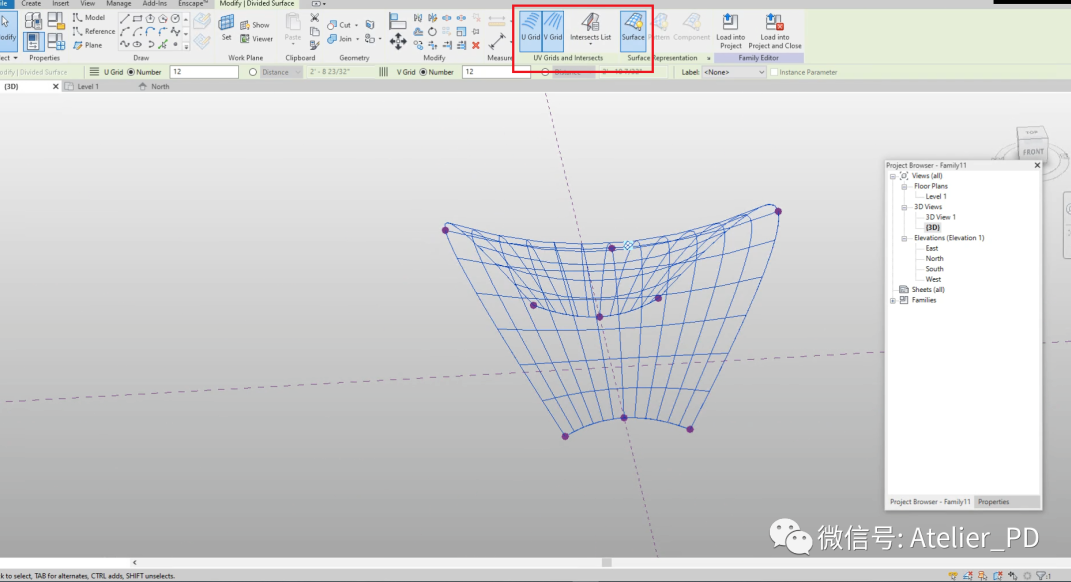Click the Rotate tool in Modify panel
Viewport: 1071px width, 582px height.
pyautogui.click(x=432, y=31)
